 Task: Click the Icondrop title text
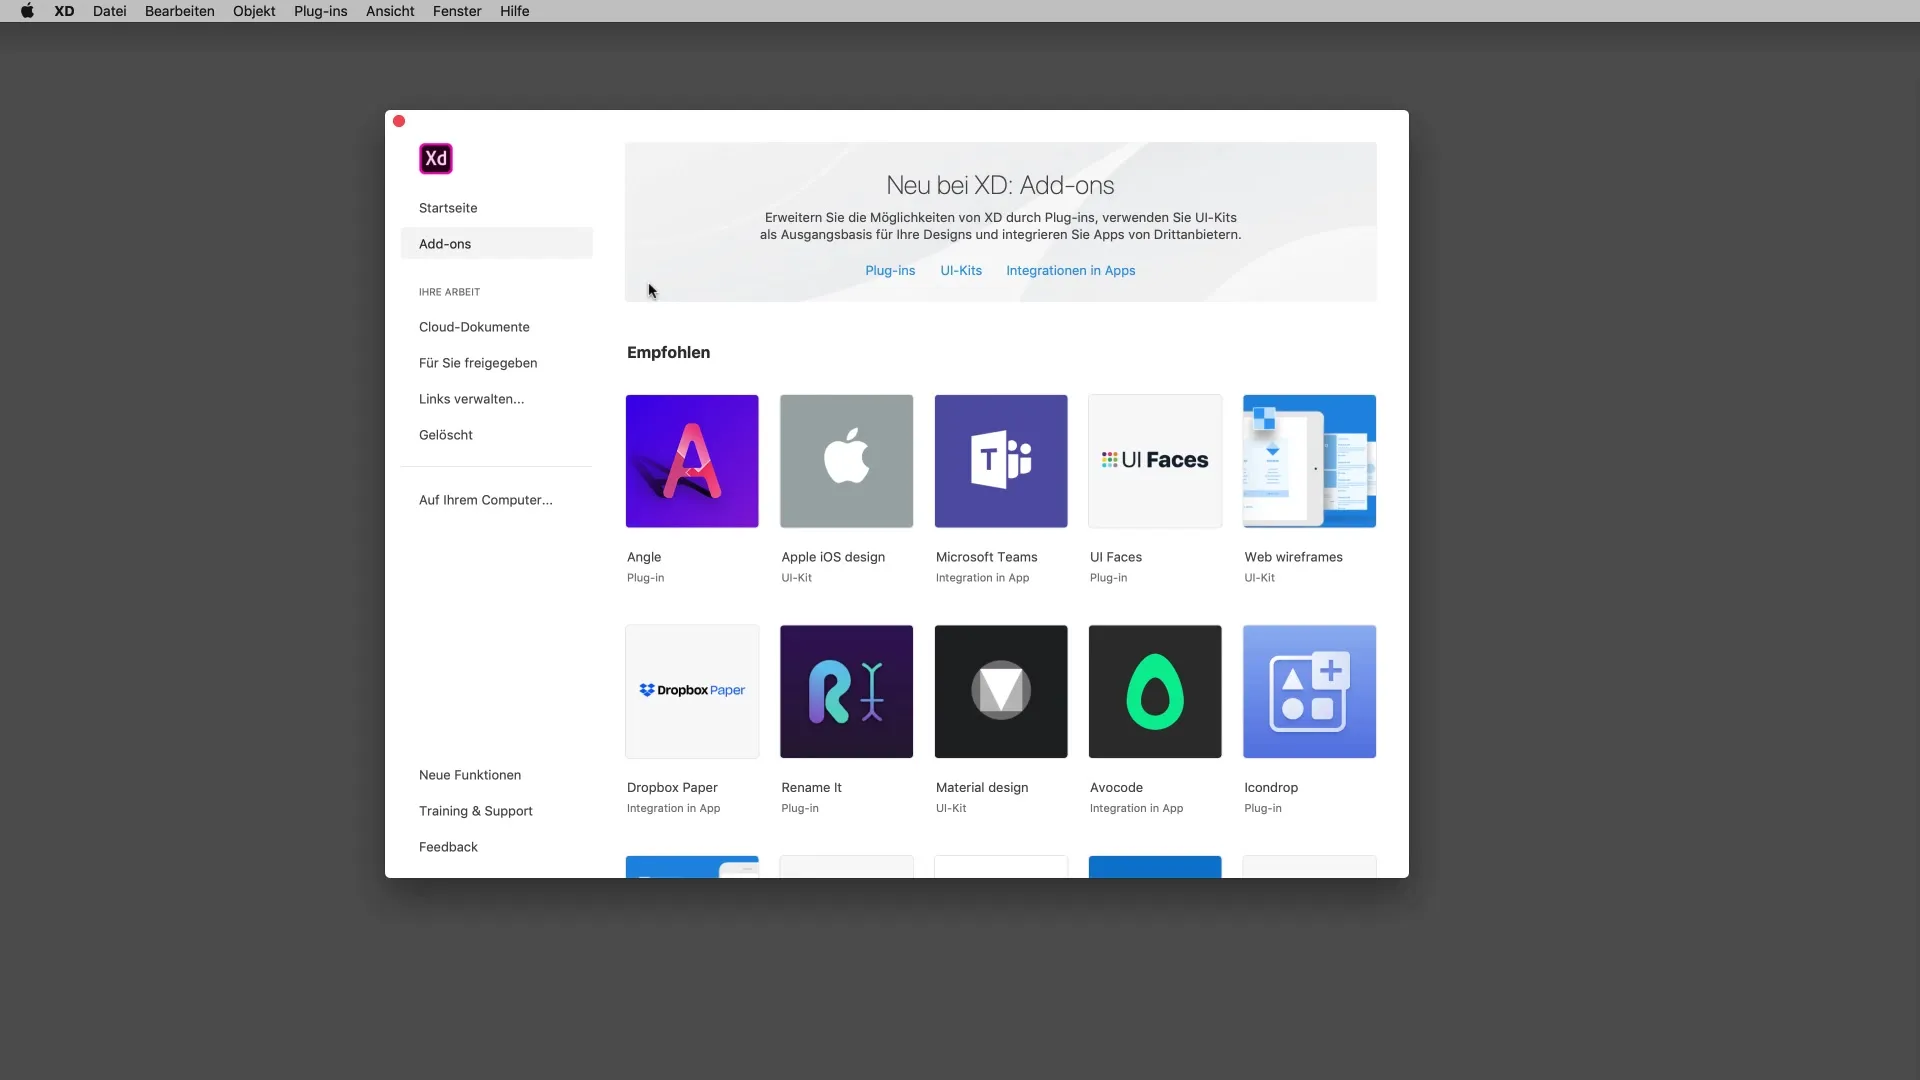click(x=1271, y=788)
